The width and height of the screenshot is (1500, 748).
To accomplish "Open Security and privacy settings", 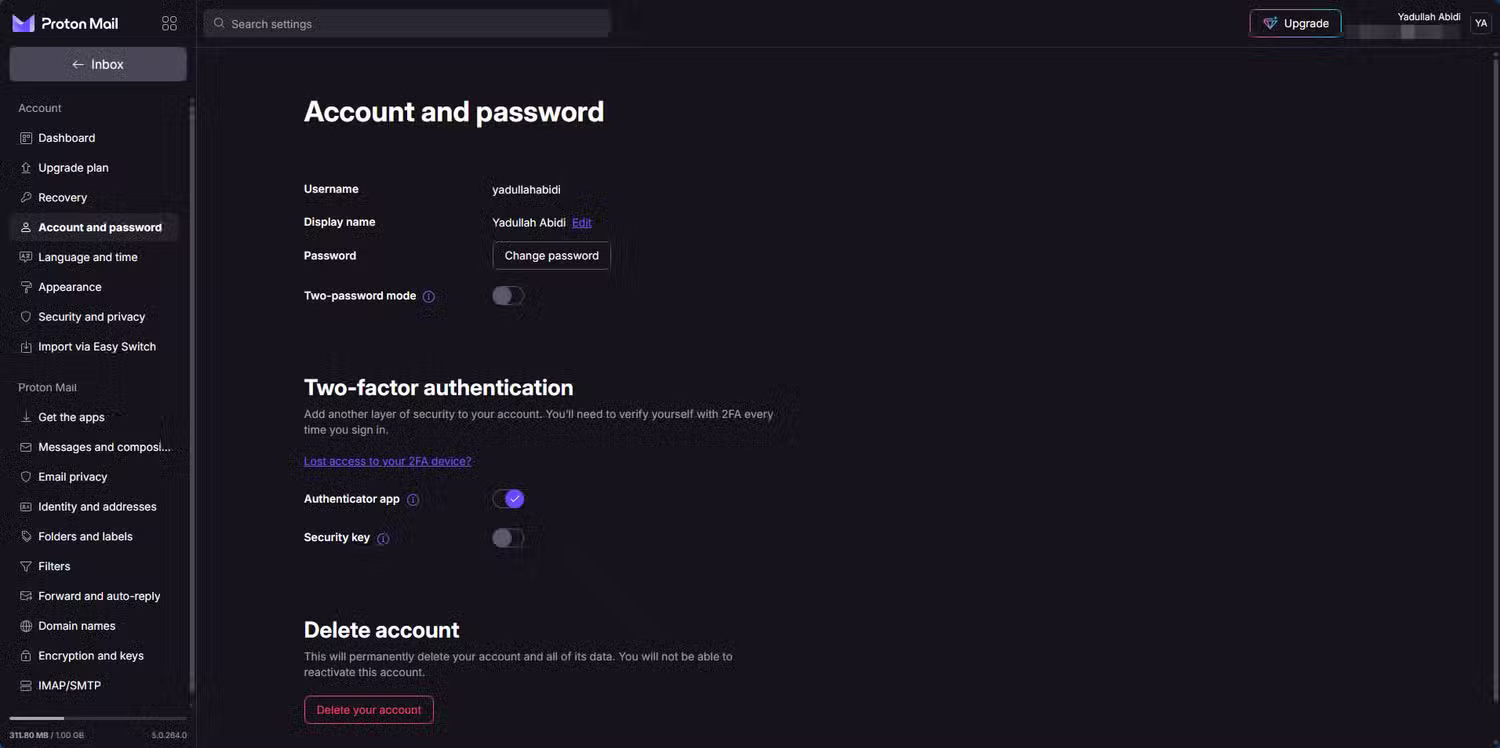I will pos(91,317).
